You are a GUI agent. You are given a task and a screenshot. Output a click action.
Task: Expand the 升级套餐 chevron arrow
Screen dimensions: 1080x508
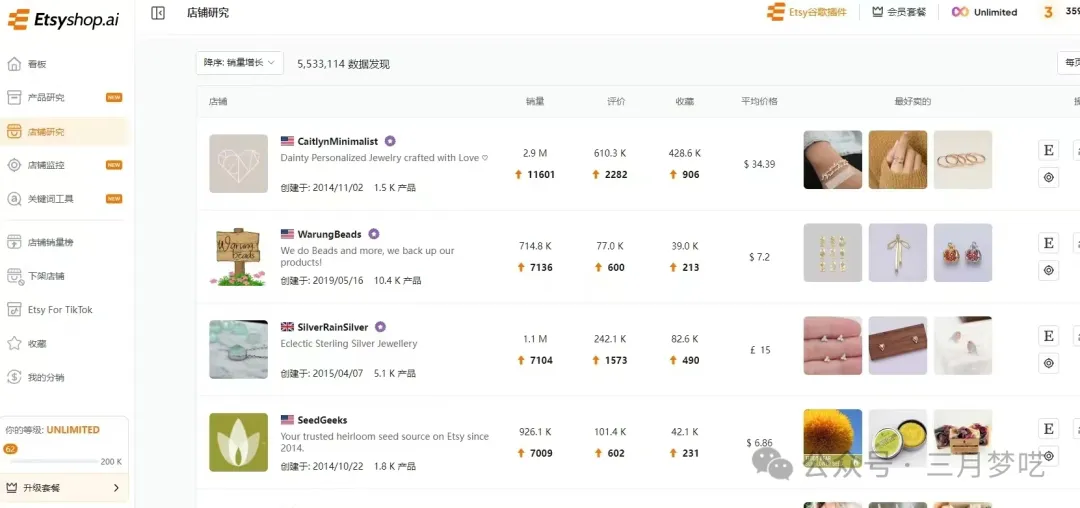pos(116,488)
